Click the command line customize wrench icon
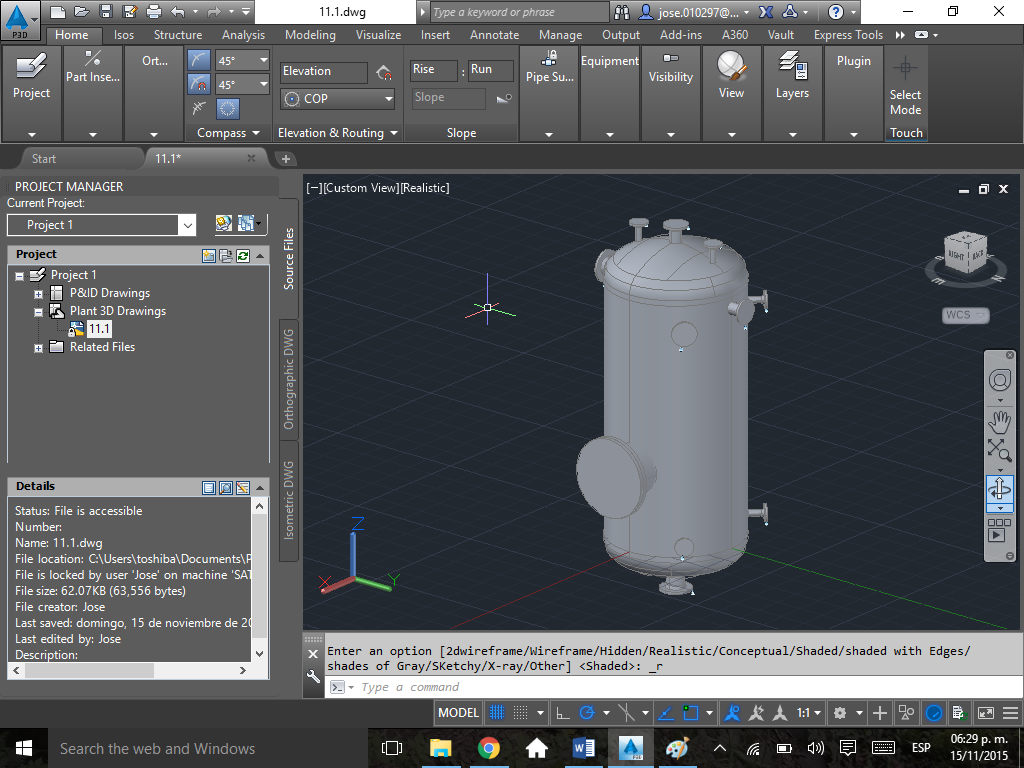1024x768 pixels. (313, 677)
